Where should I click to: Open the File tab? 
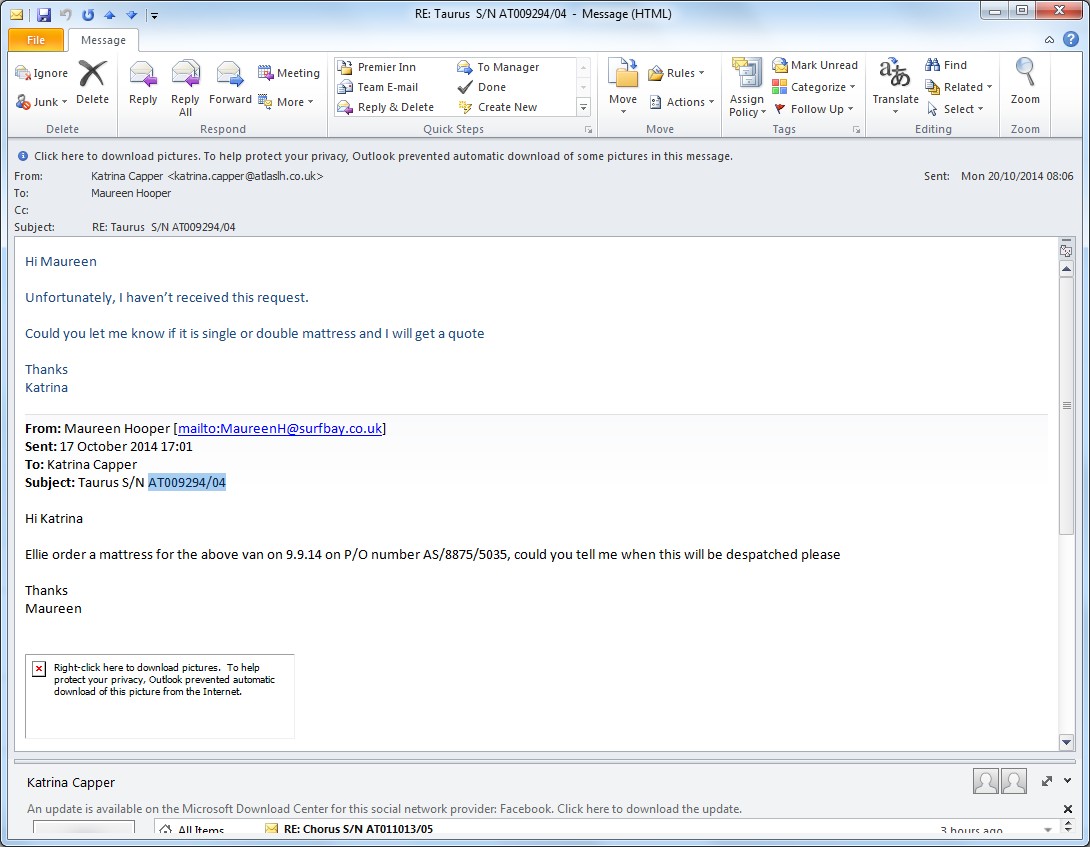pos(36,40)
